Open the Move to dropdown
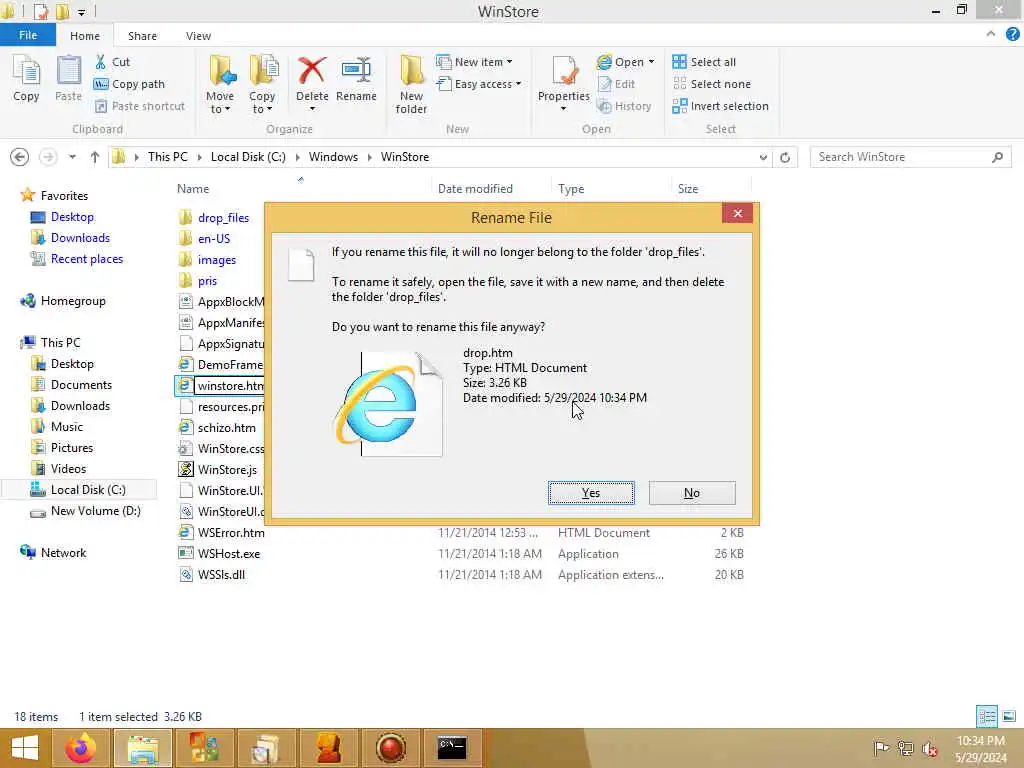The height and width of the screenshot is (768, 1024). 220,85
